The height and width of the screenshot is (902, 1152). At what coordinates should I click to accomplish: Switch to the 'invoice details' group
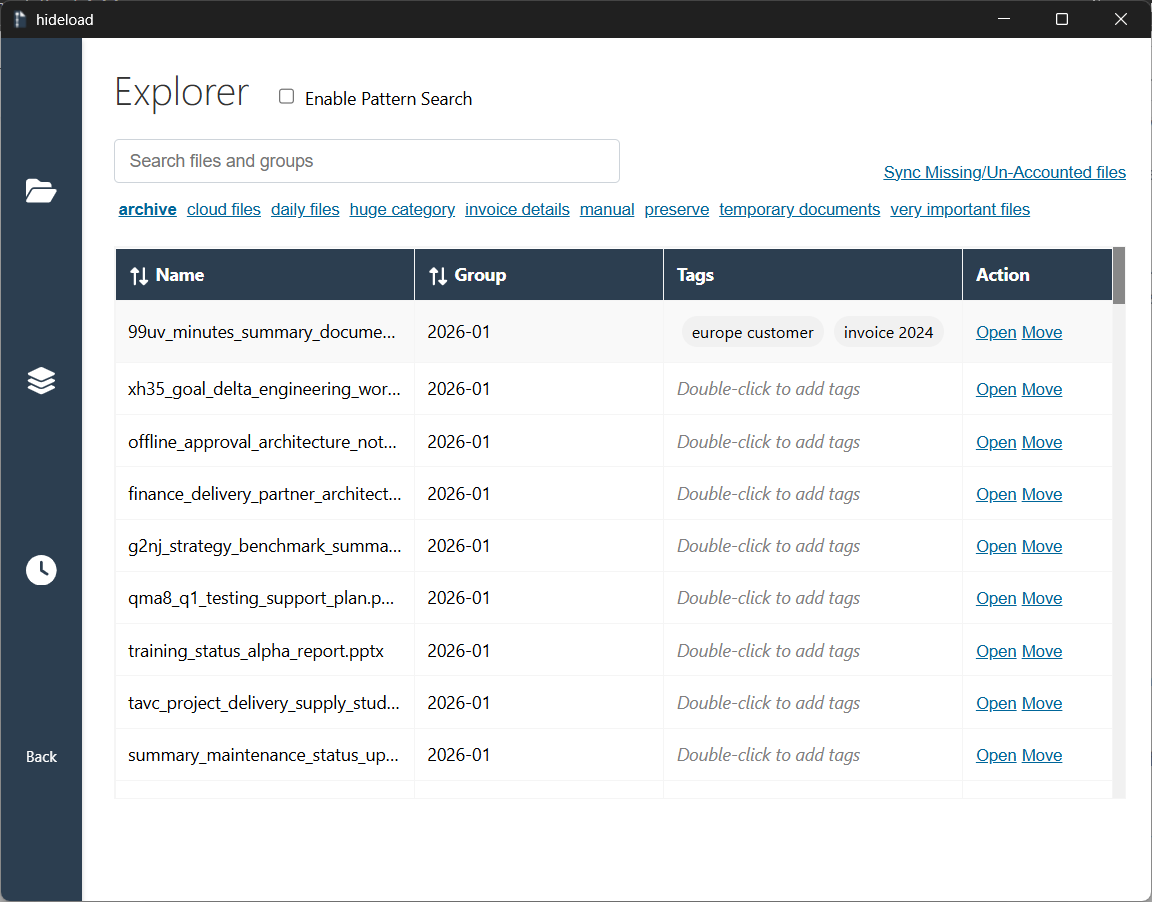(x=517, y=209)
